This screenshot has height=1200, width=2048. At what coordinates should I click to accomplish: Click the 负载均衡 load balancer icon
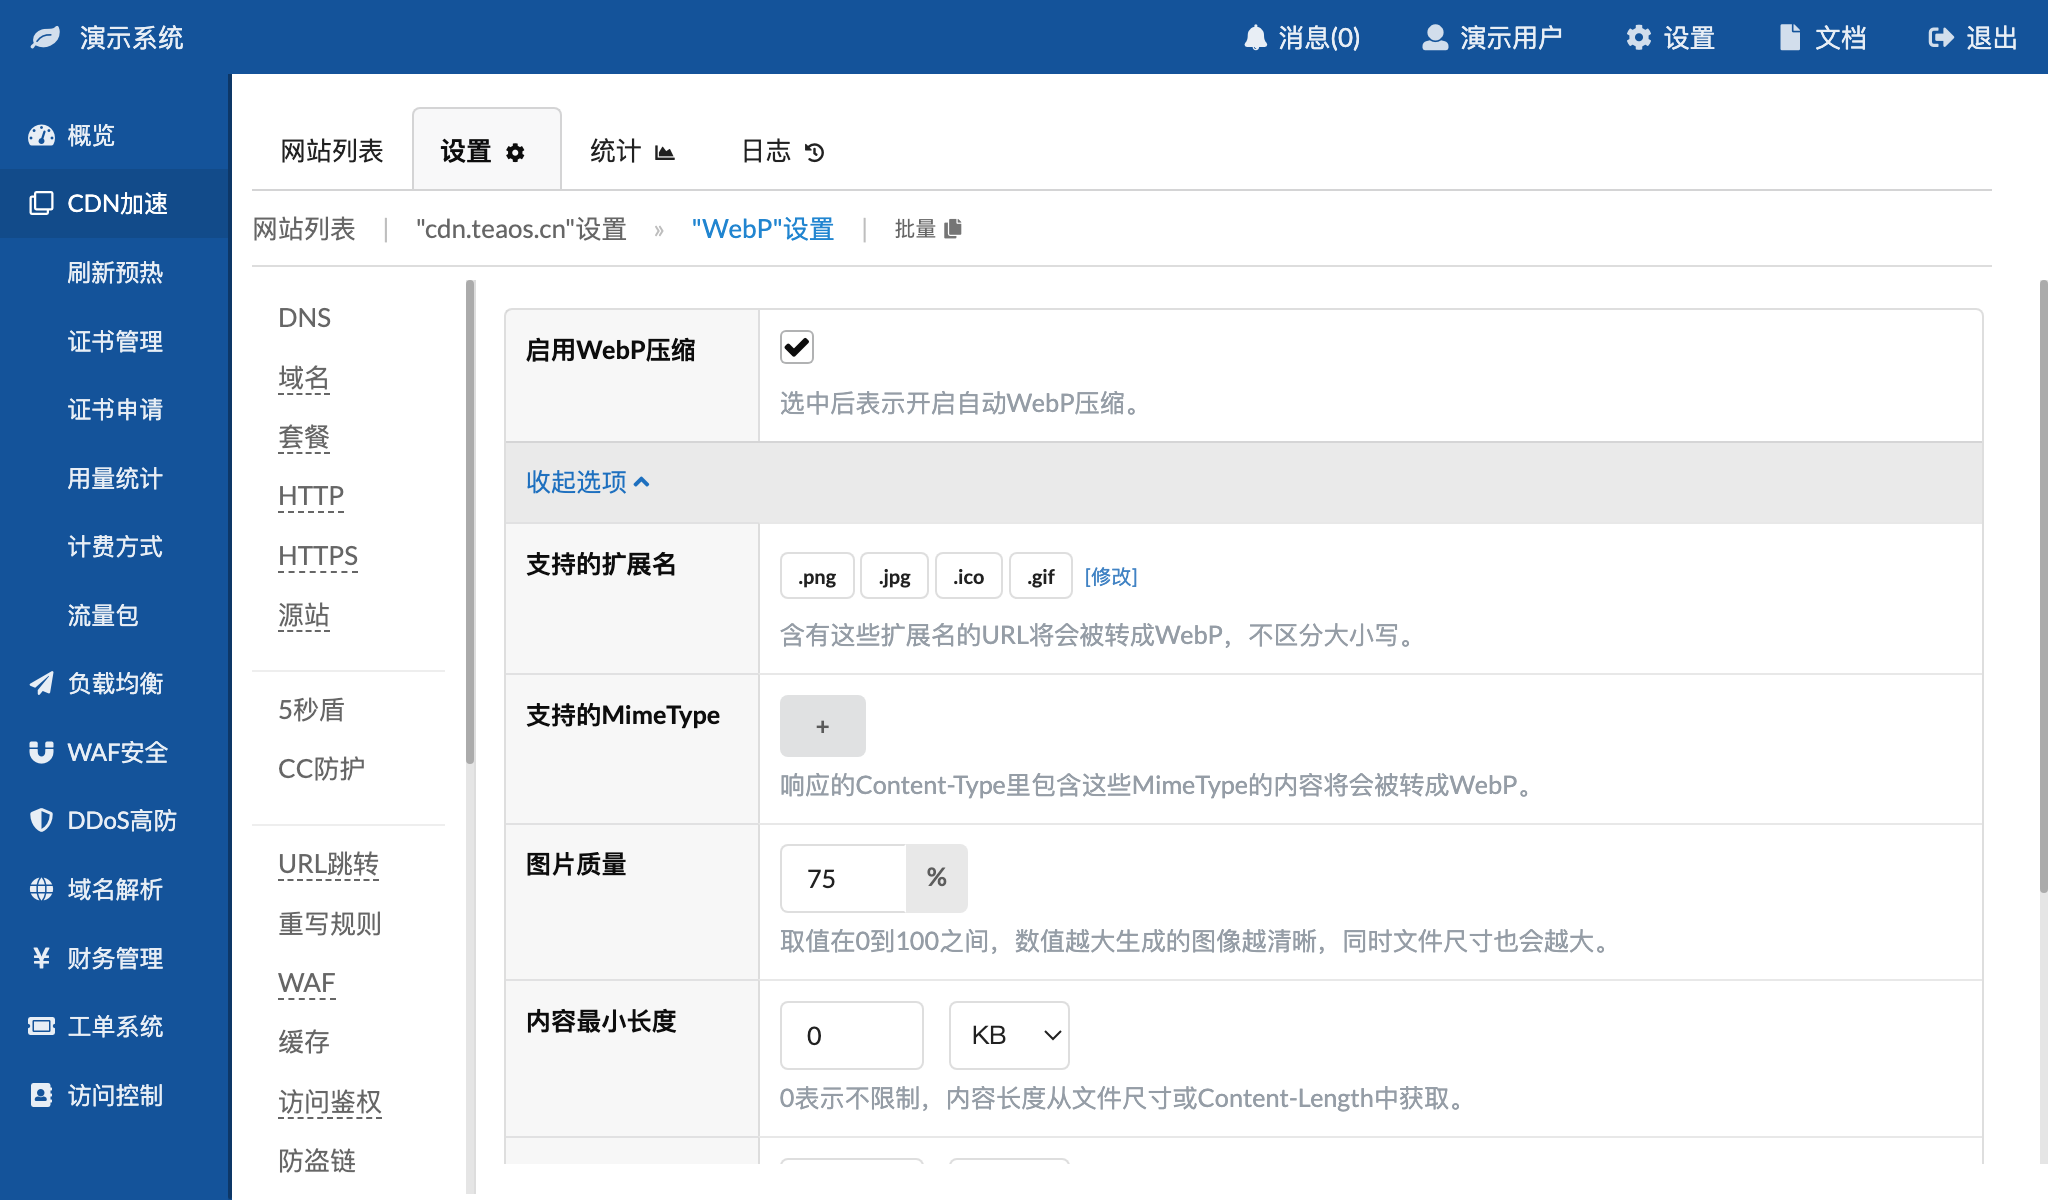pos(40,683)
